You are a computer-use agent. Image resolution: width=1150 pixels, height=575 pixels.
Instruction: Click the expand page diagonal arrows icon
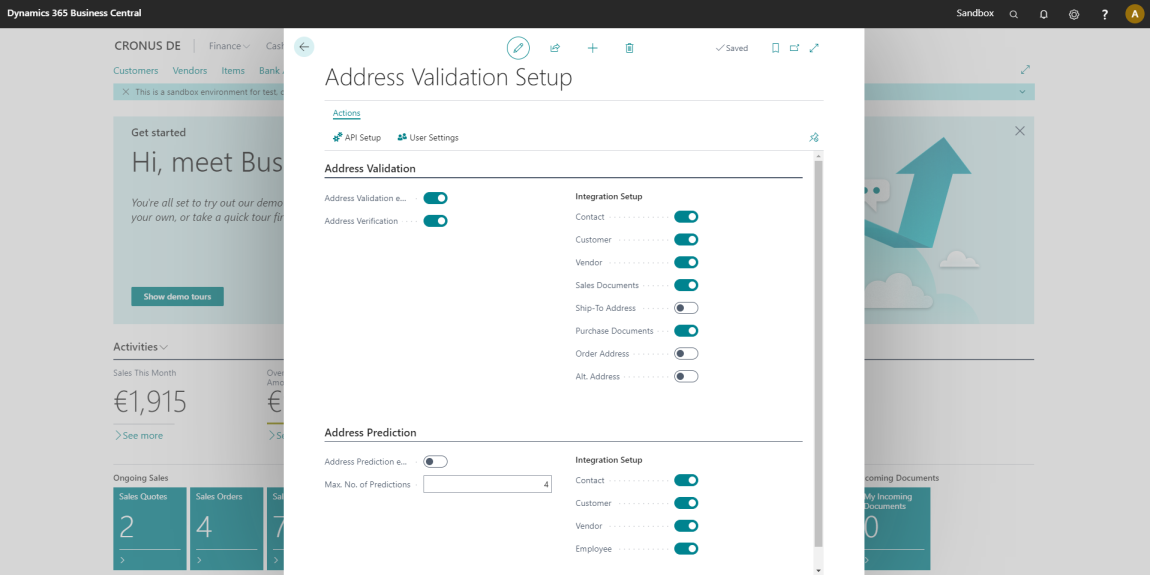click(814, 48)
